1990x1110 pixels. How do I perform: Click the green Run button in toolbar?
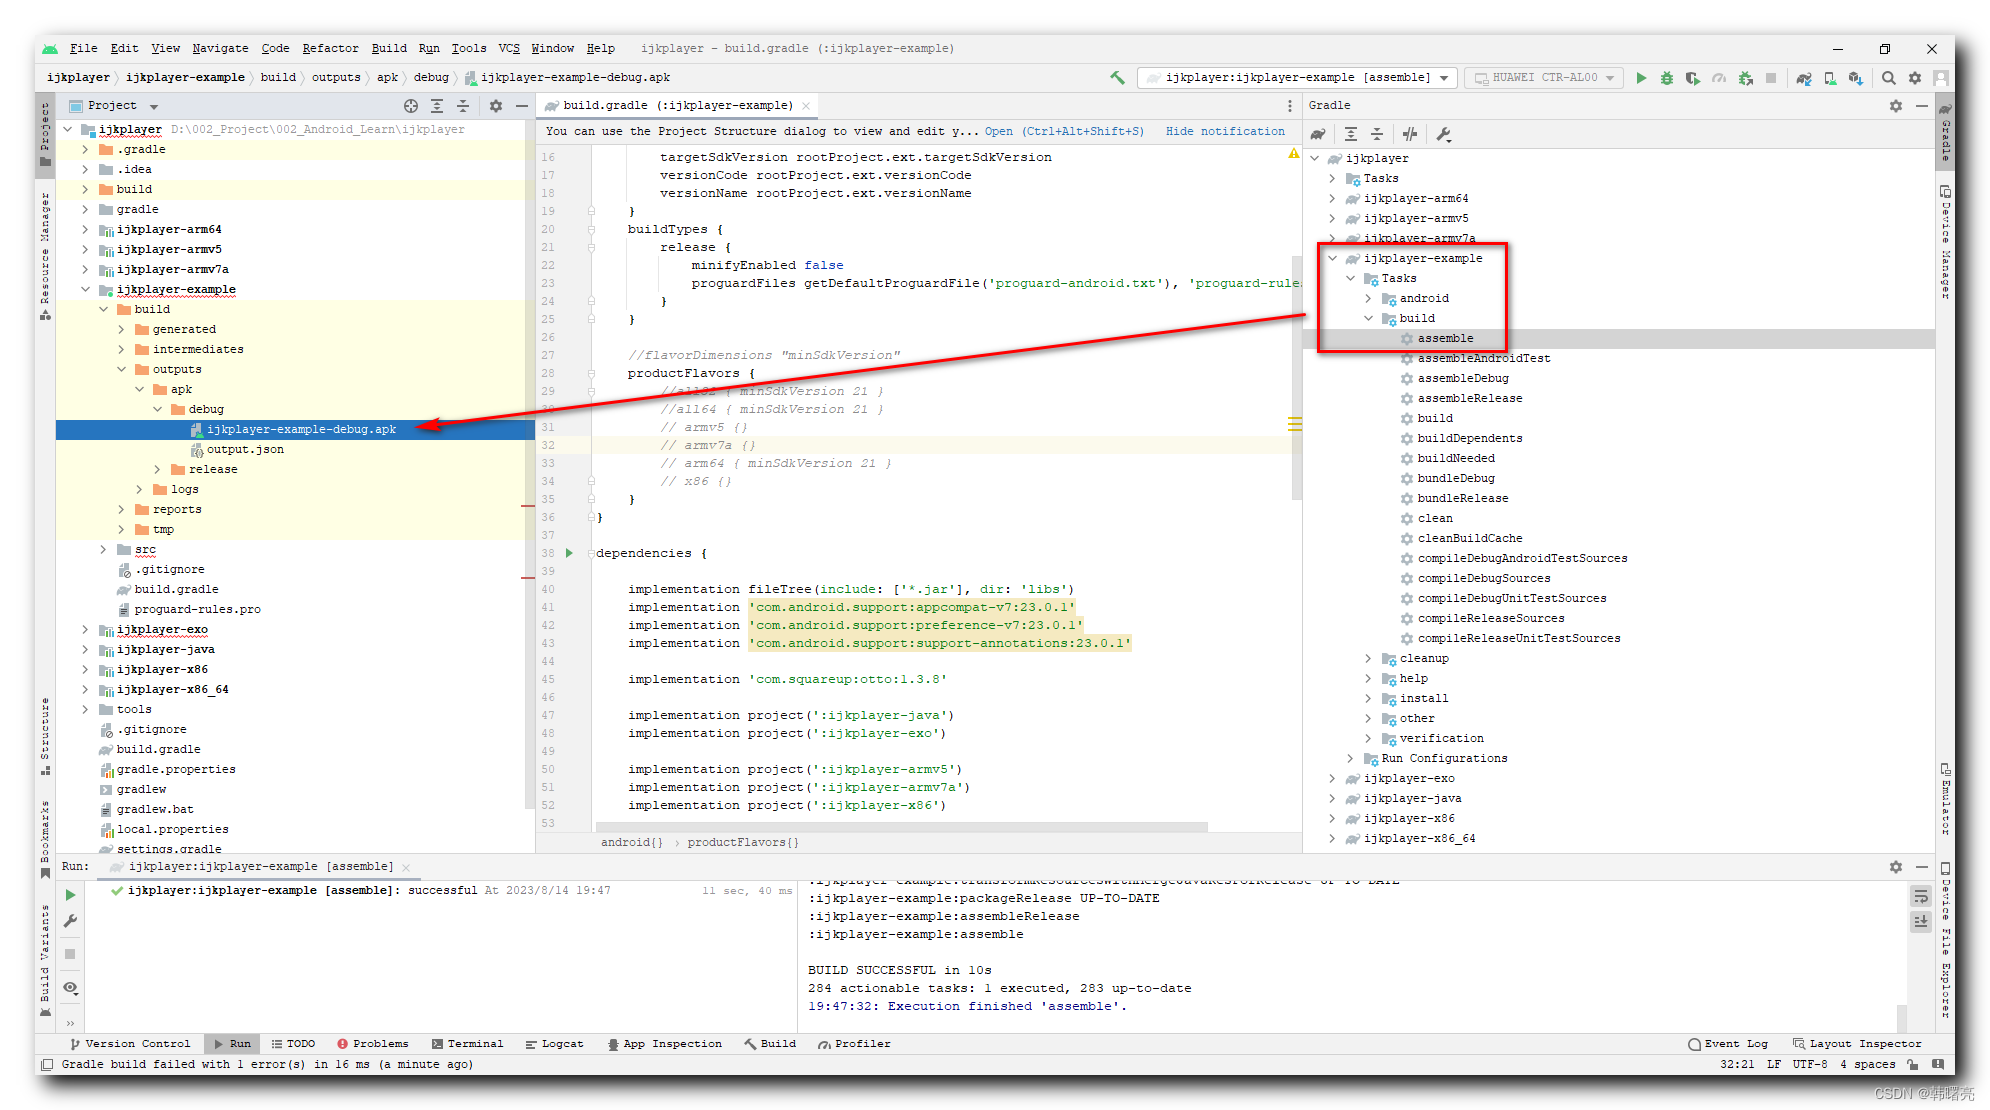[1640, 78]
